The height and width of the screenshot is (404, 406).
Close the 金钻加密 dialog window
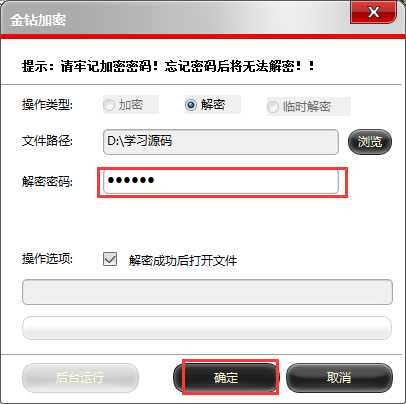tap(373, 12)
